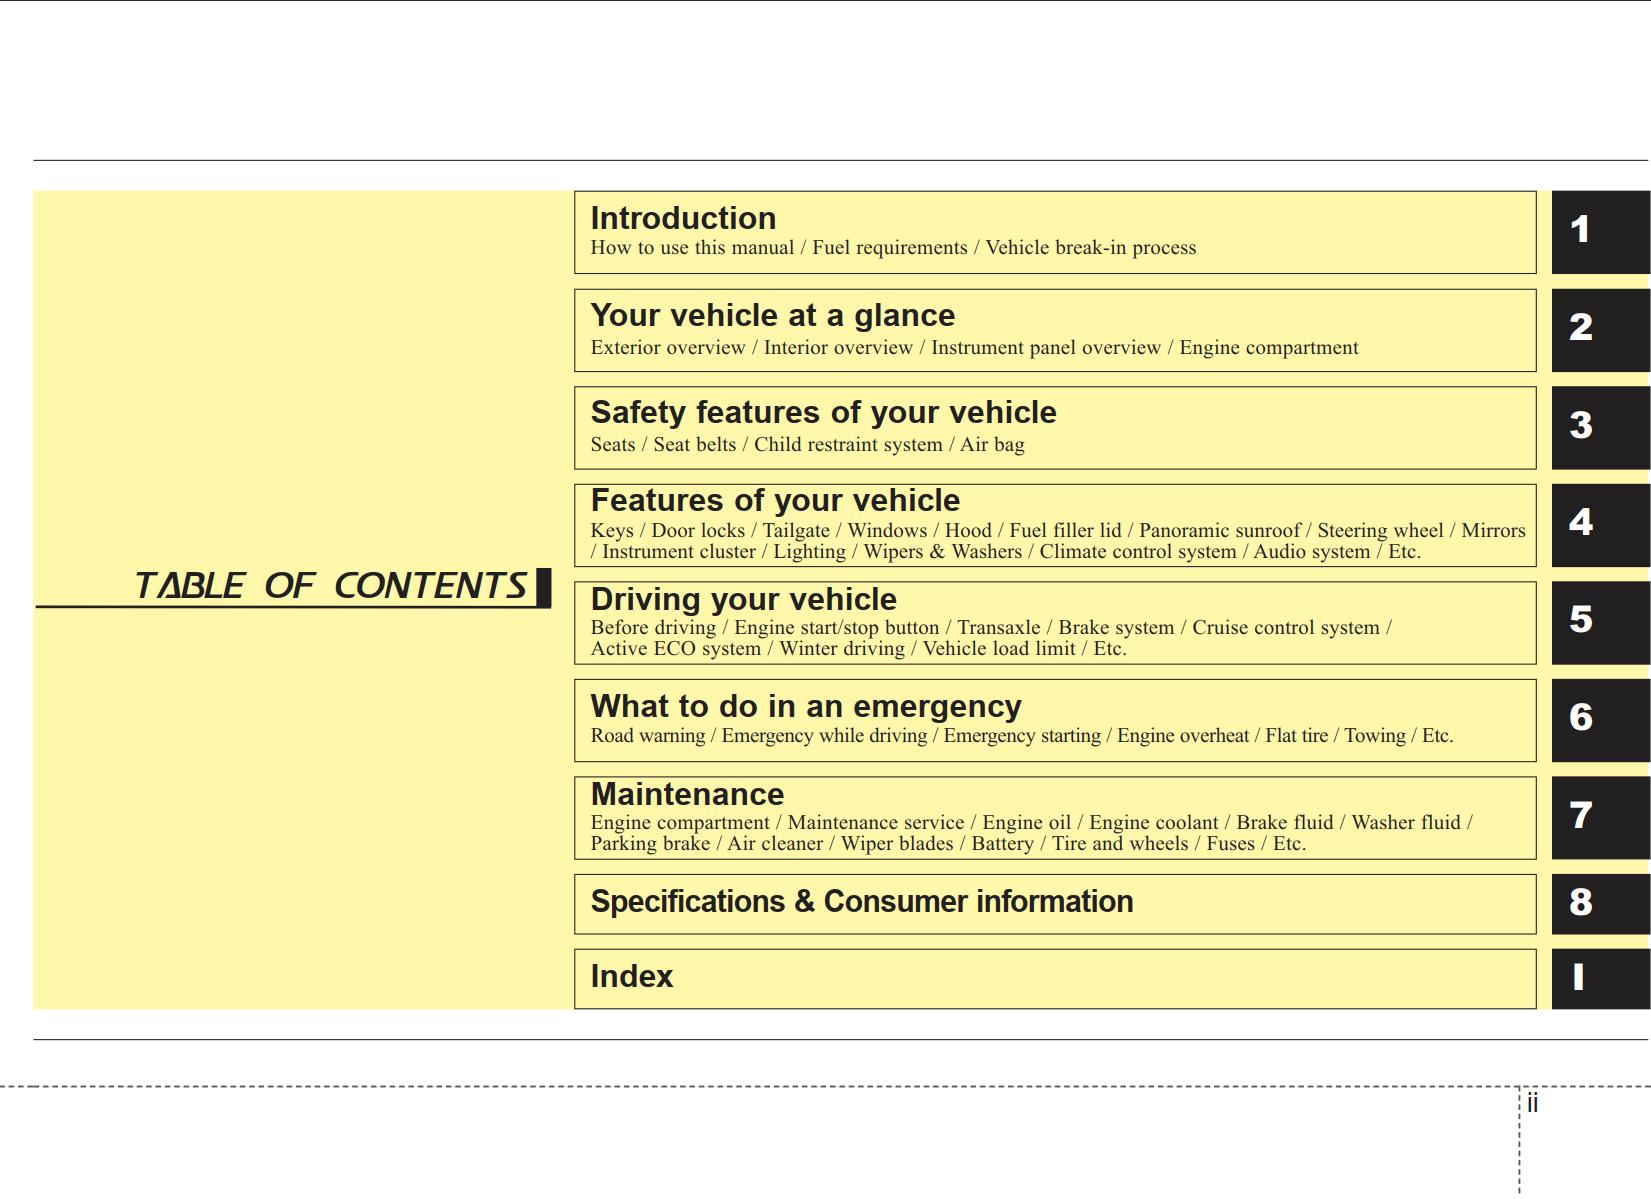The image size is (1651, 1199).
Task: Click 'Wiper blades' text
Action: [x=896, y=844]
